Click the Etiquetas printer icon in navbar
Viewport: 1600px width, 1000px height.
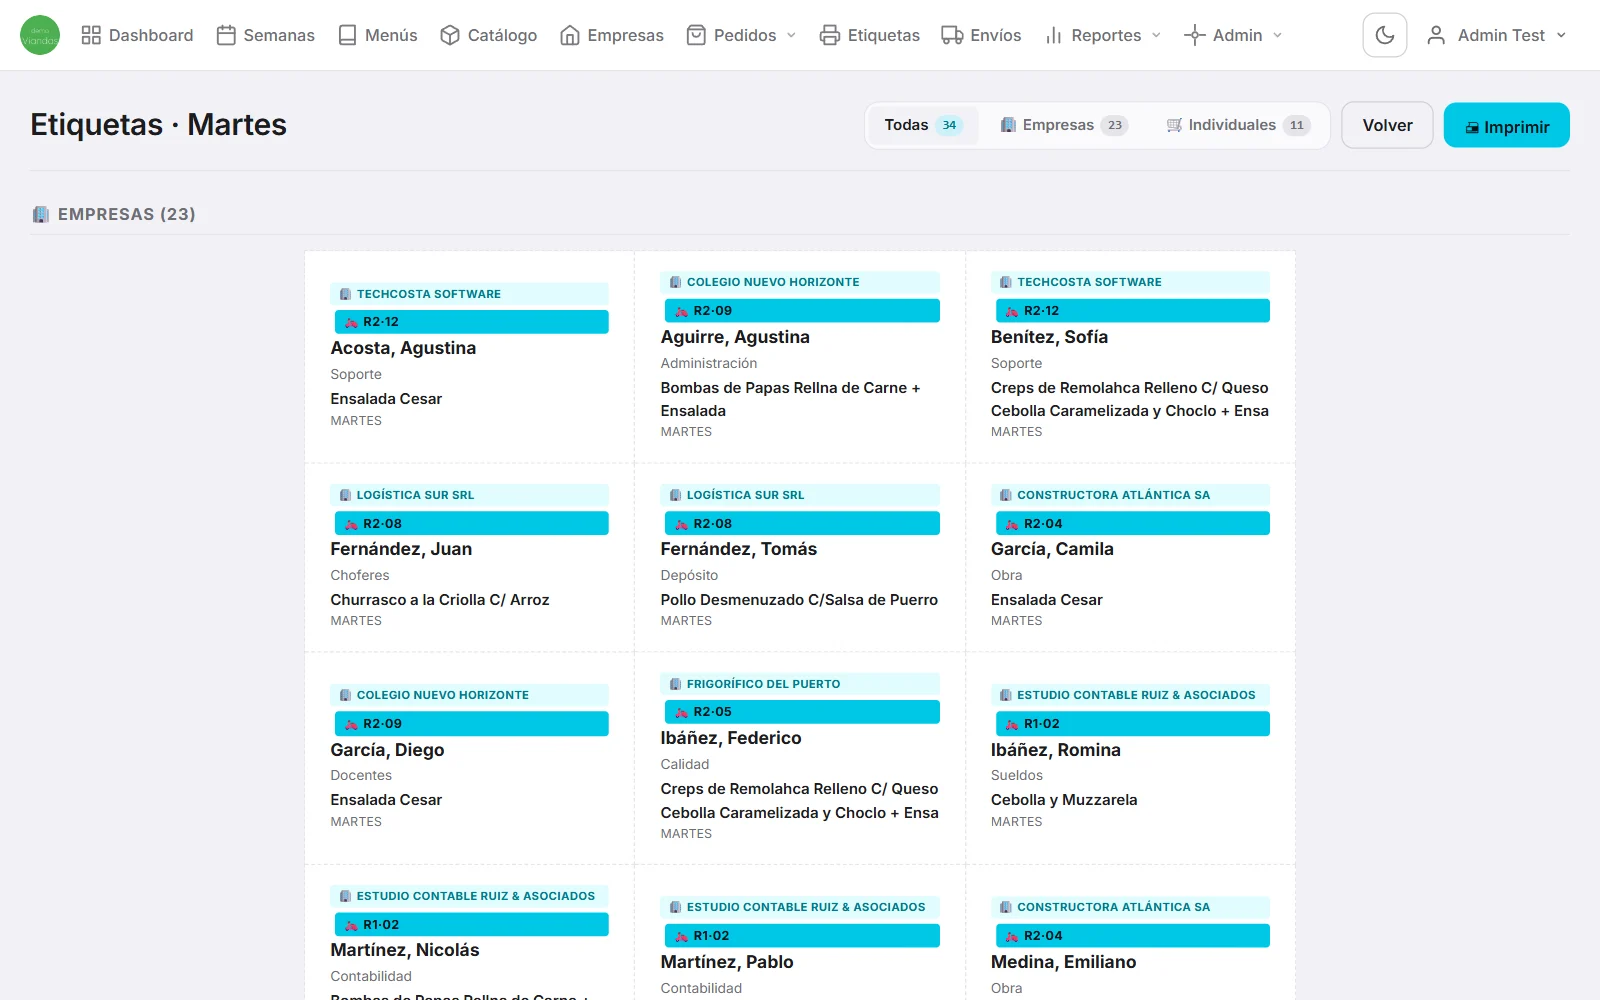[830, 35]
